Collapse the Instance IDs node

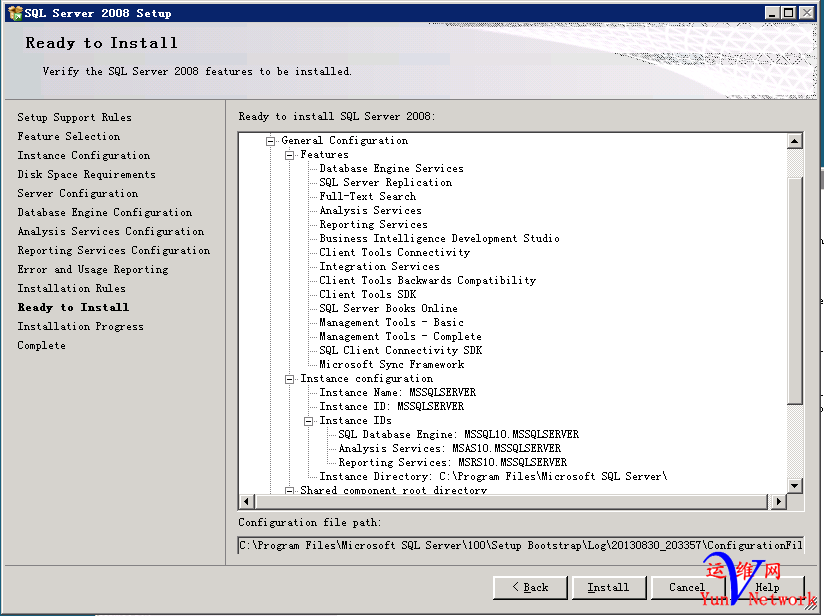308,421
